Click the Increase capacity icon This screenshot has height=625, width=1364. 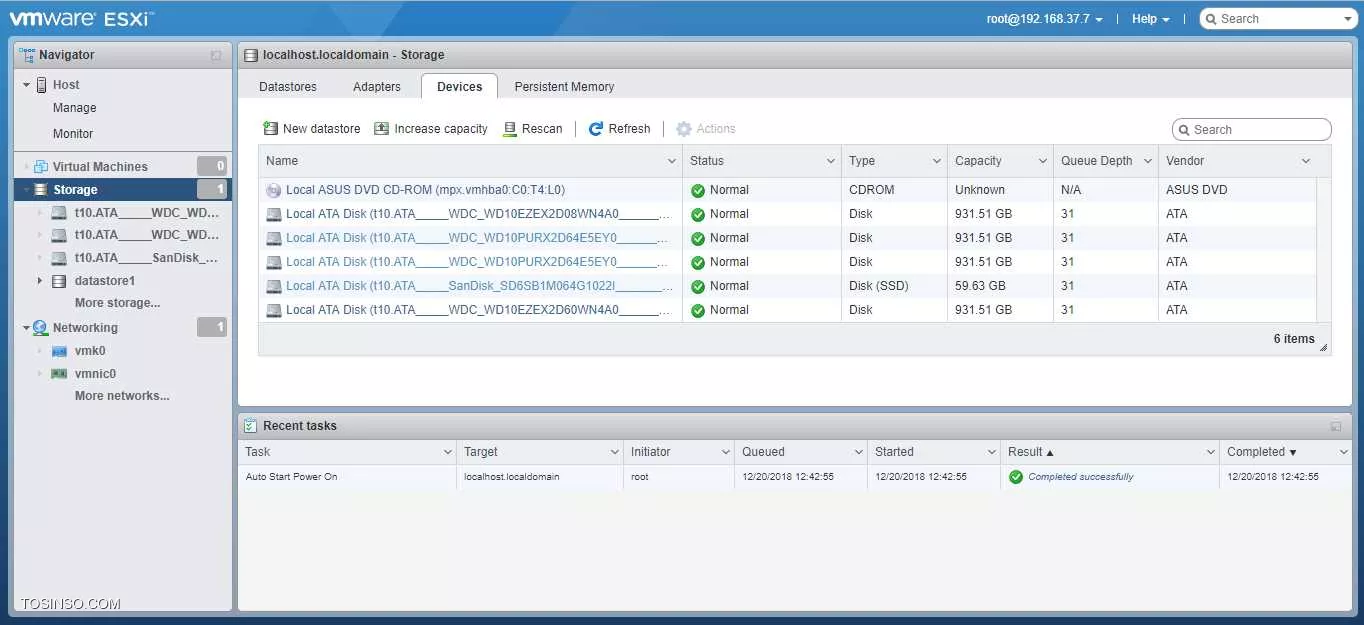pyautogui.click(x=381, y=129)
